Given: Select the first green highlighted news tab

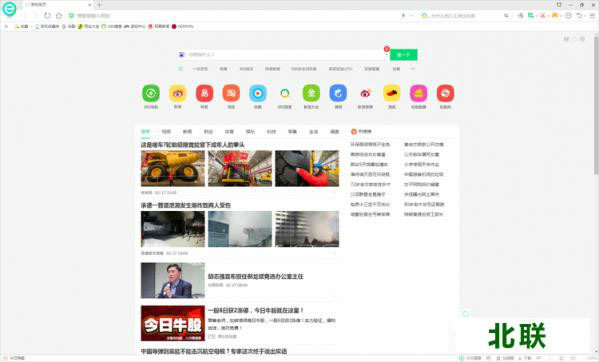Looking at the screenshot, I should click(145, 131).
